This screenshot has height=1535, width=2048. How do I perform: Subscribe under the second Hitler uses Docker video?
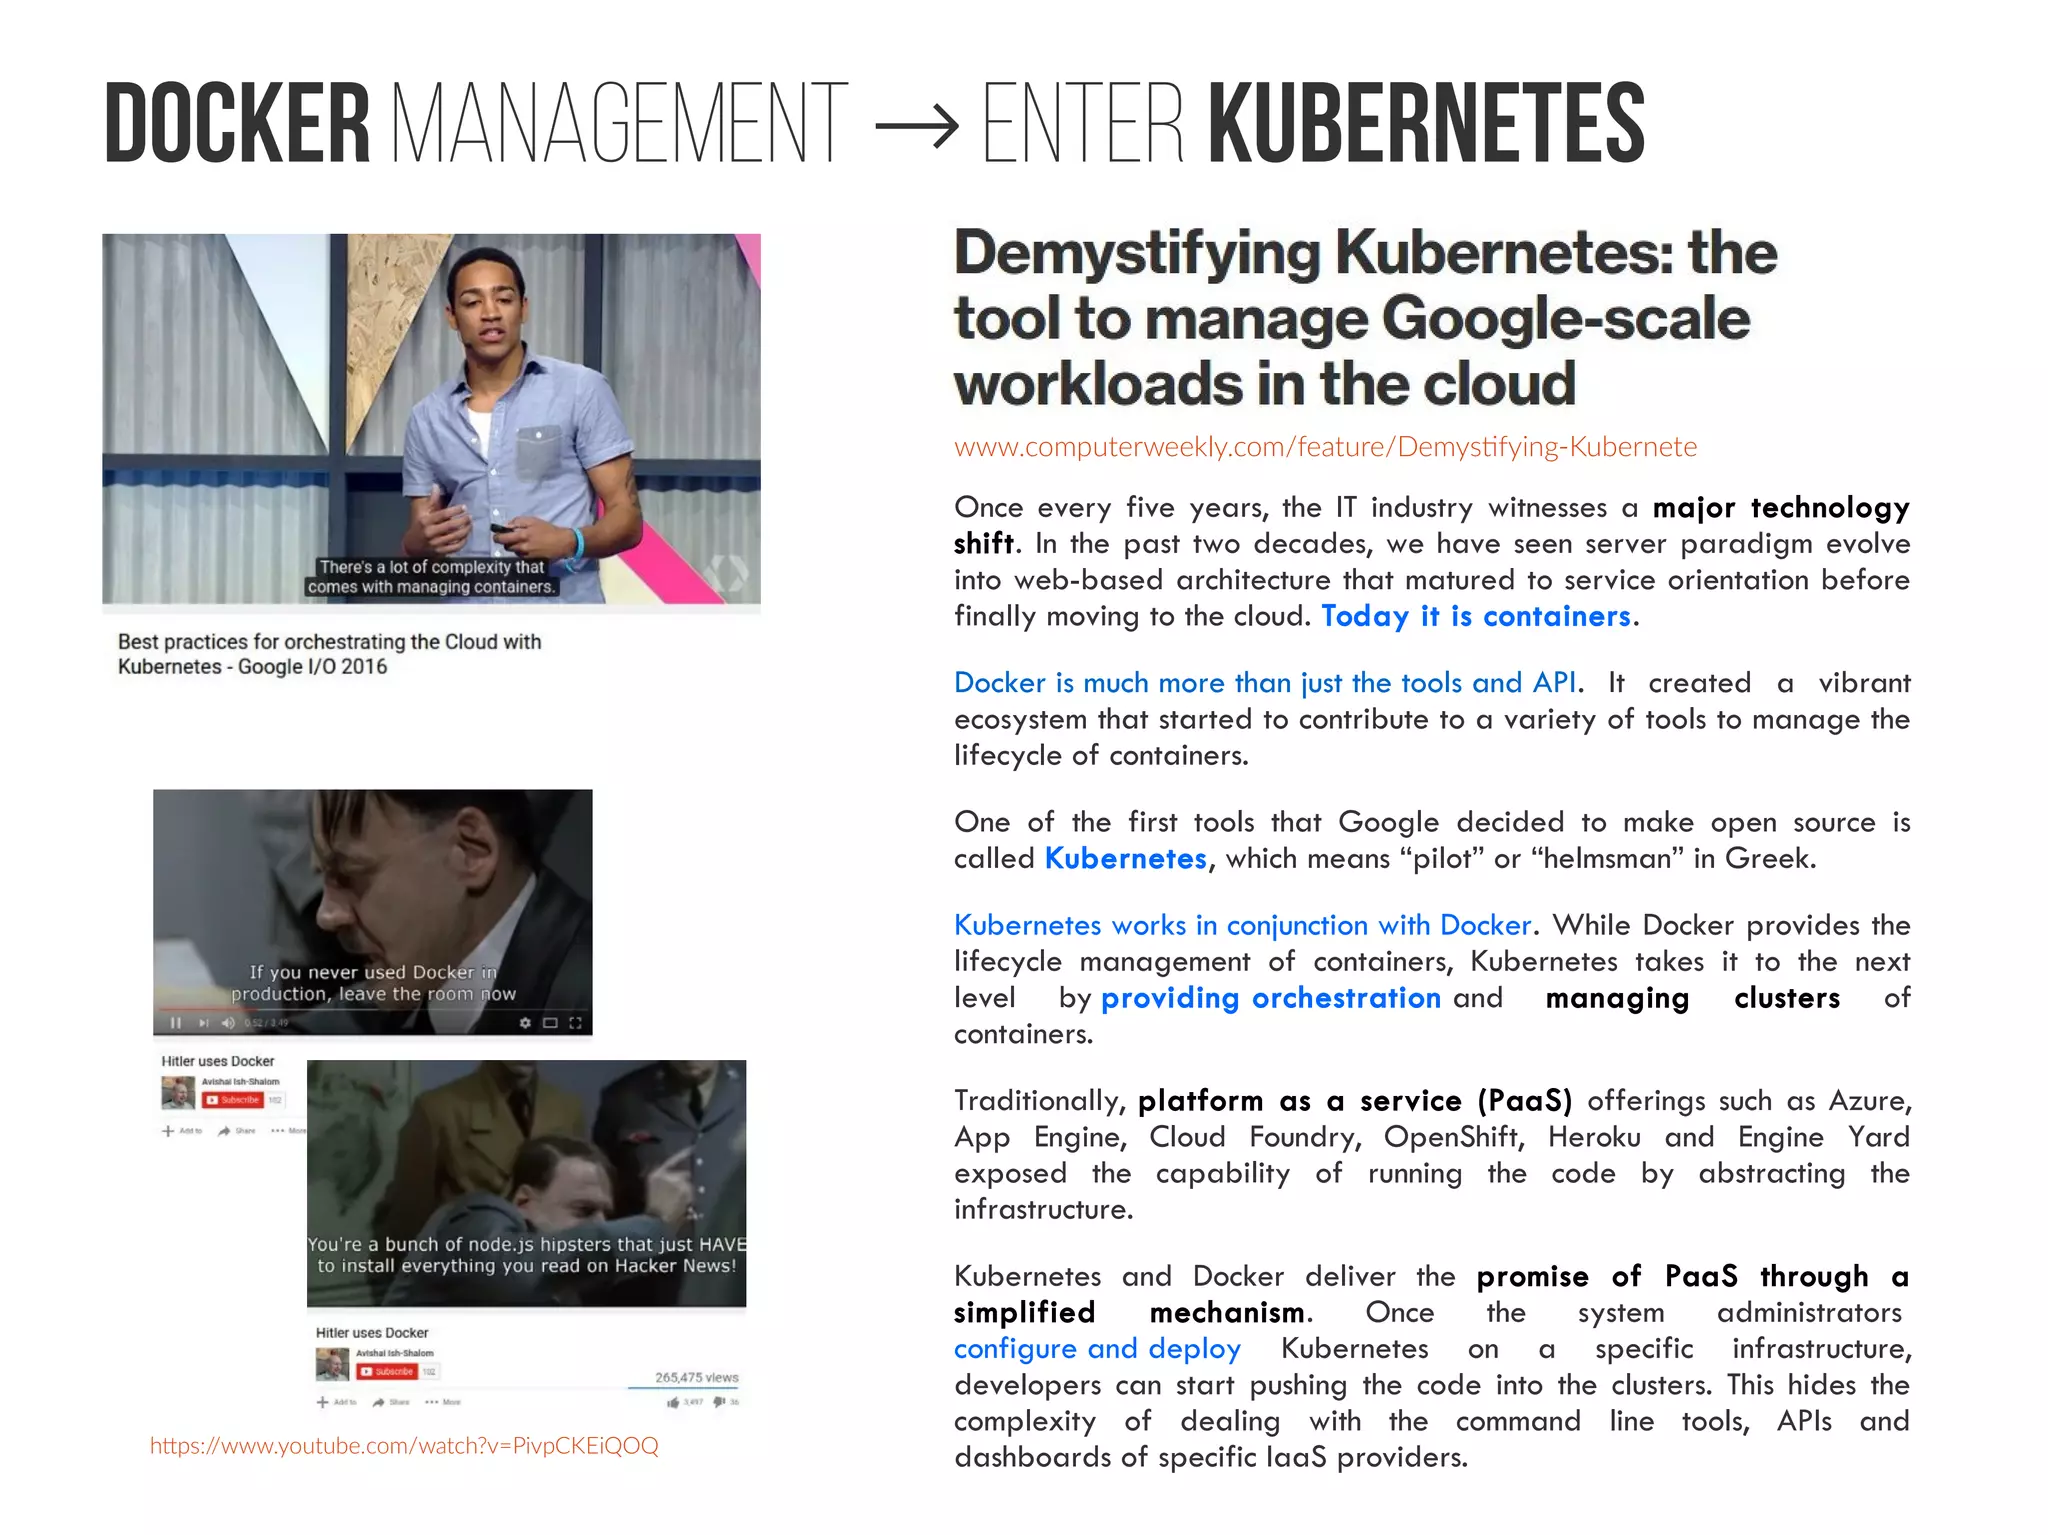tap(387, 1372)
